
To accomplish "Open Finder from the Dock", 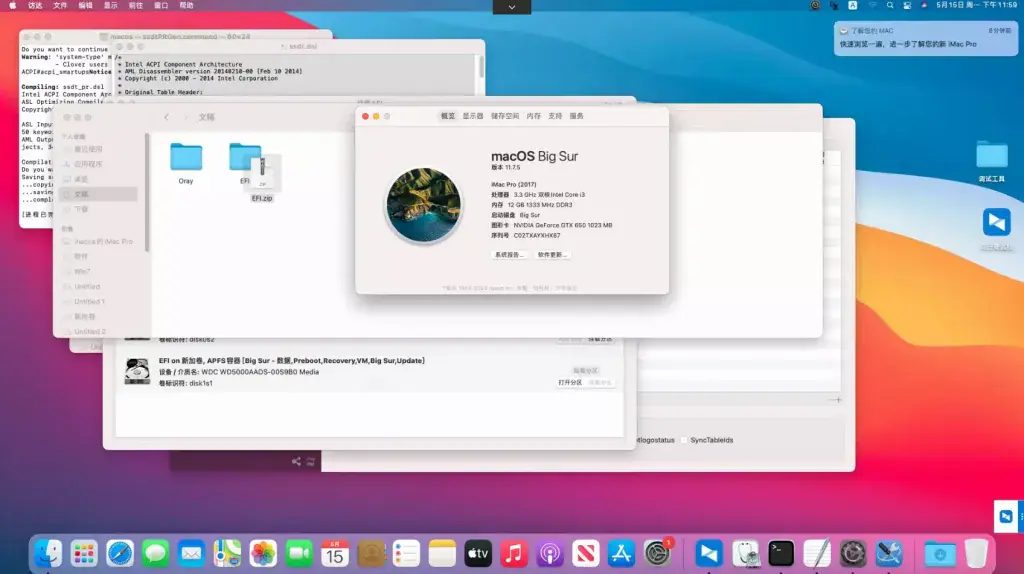I will [48, 554].
